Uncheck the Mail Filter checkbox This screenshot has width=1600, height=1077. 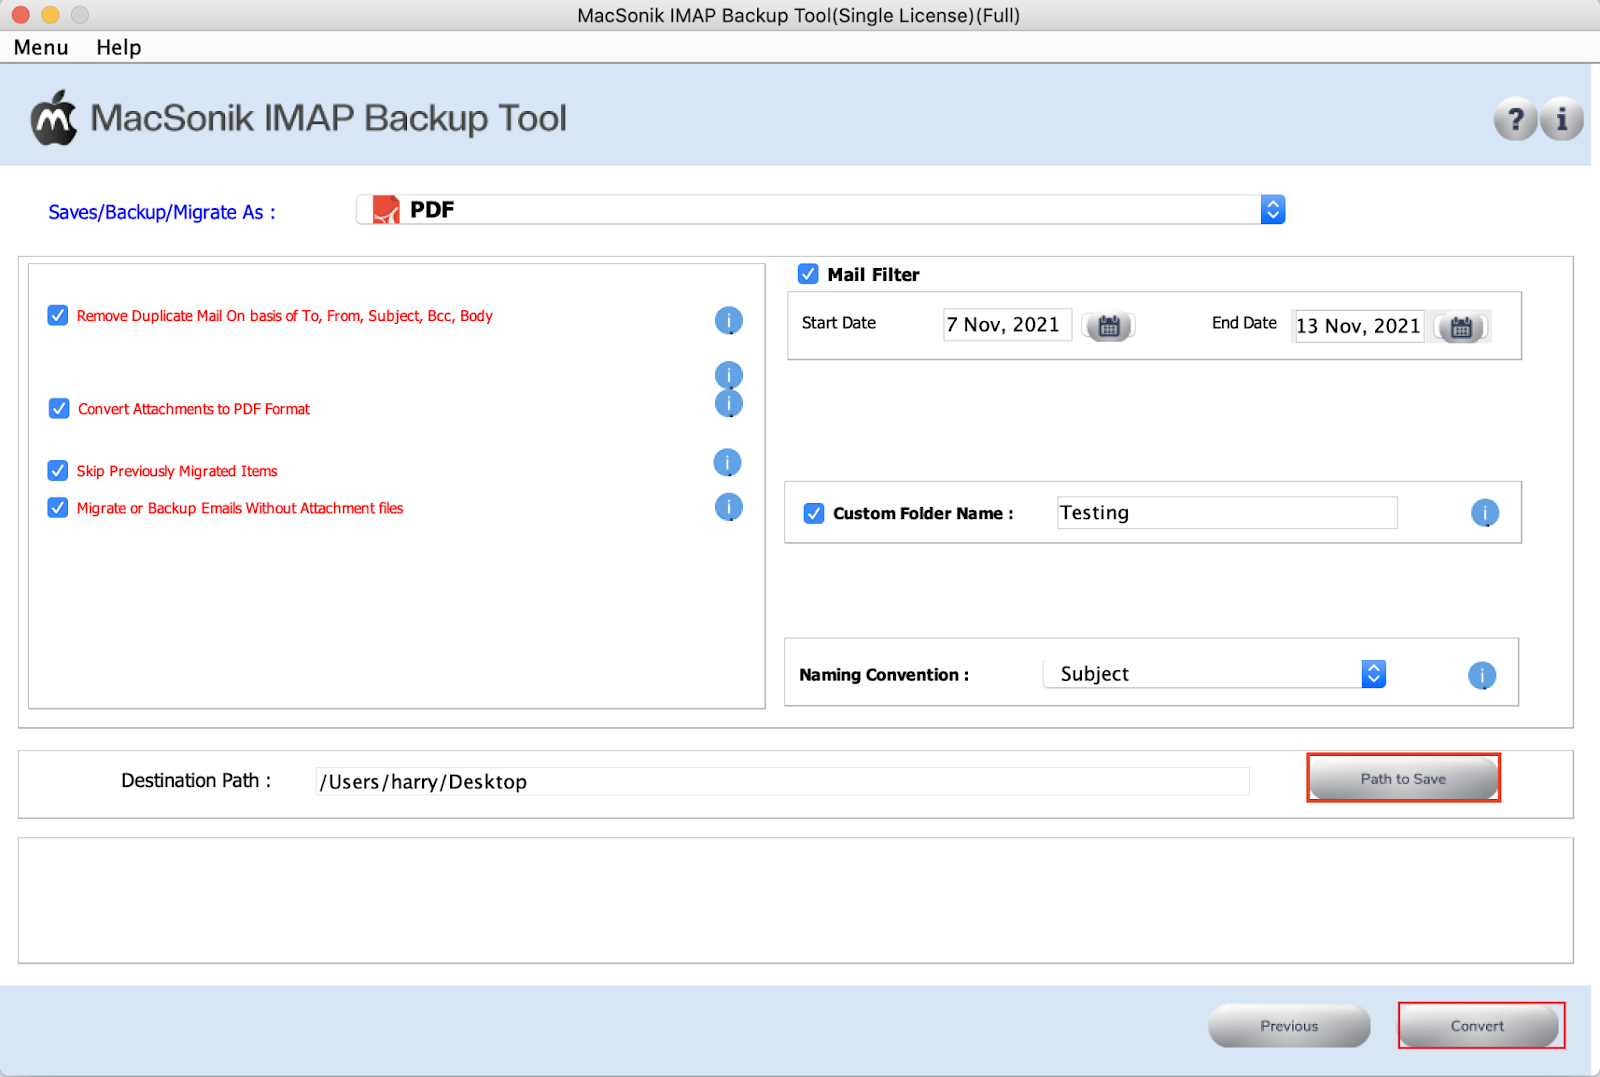click(x=808, y=274)
